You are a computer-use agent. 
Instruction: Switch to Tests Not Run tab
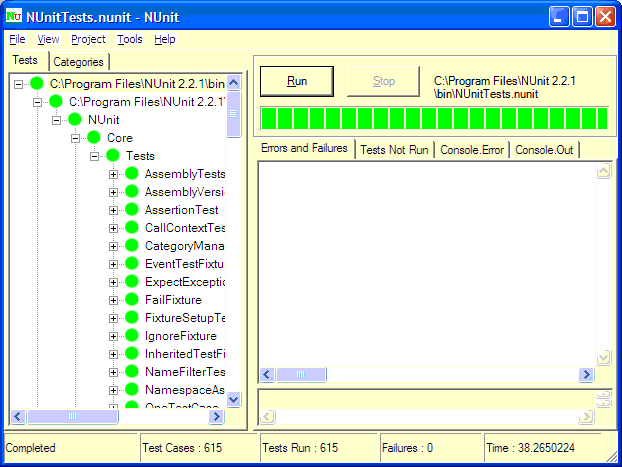(394, 150)
